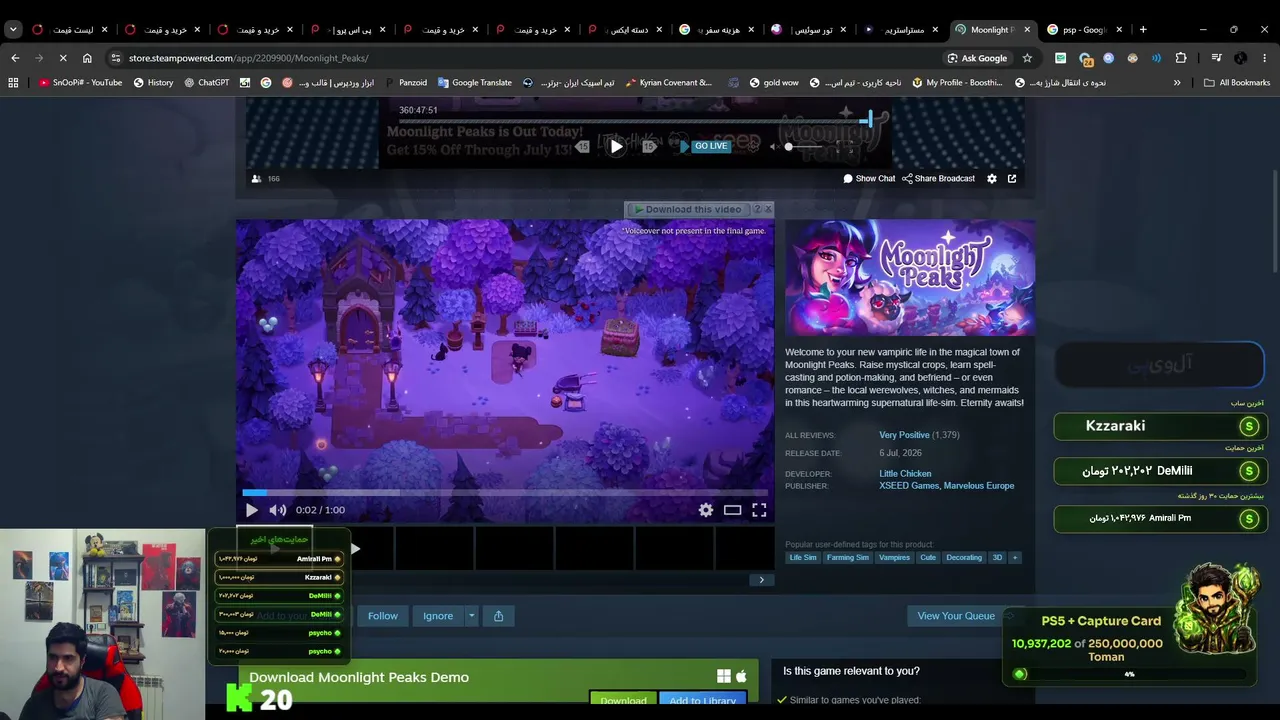Expand more tags with the plus button

coord(1015,558)
